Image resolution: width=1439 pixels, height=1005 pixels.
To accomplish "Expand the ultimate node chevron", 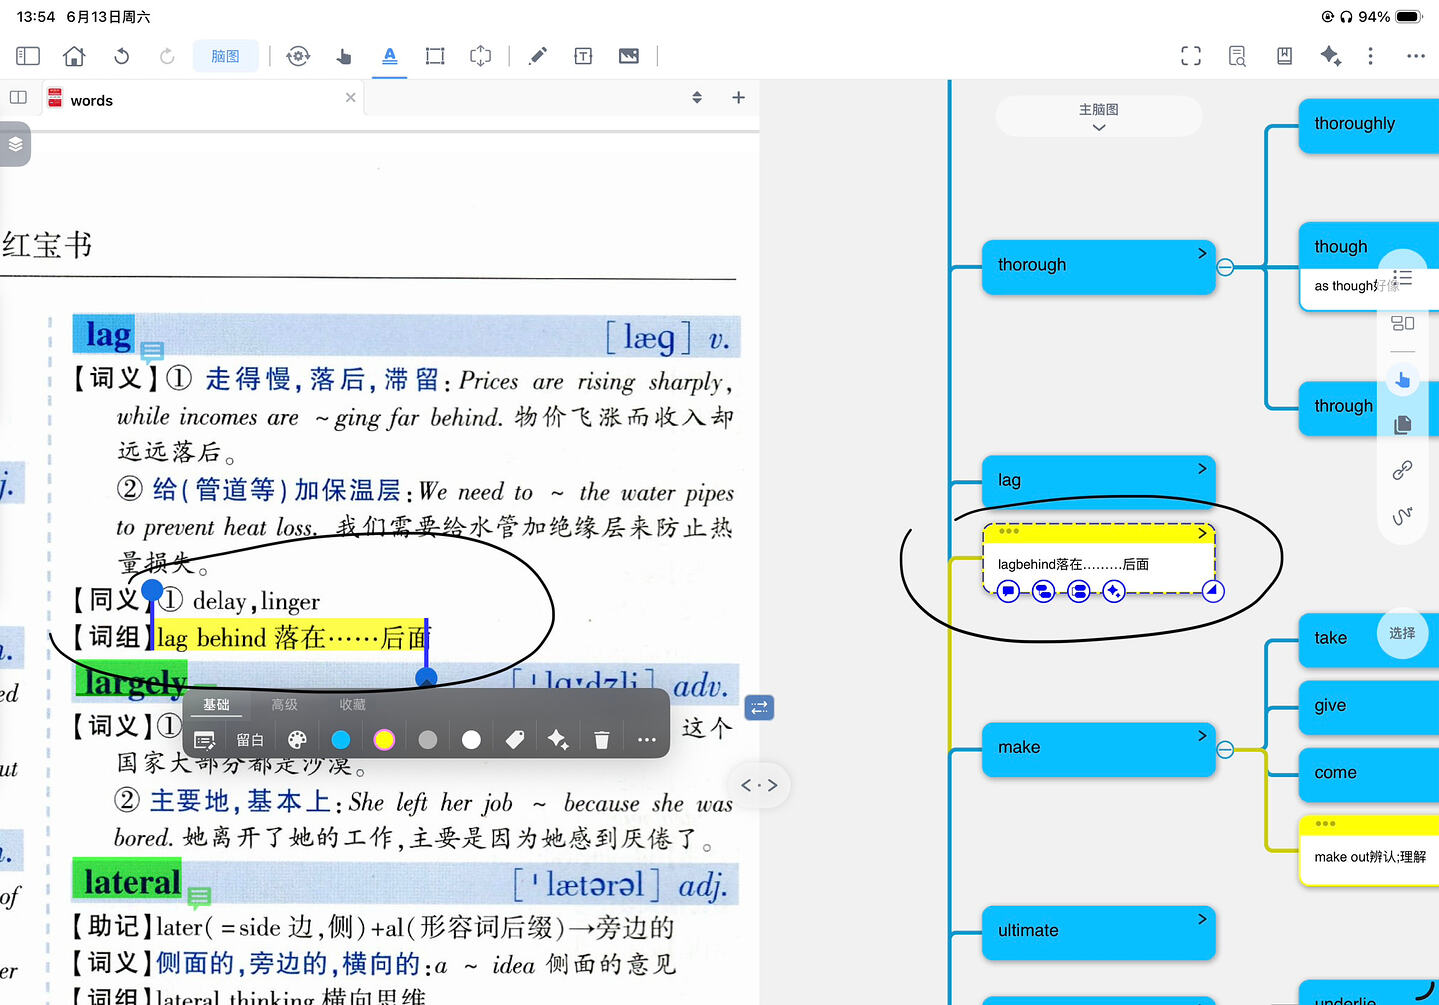I will point(1202,918).
